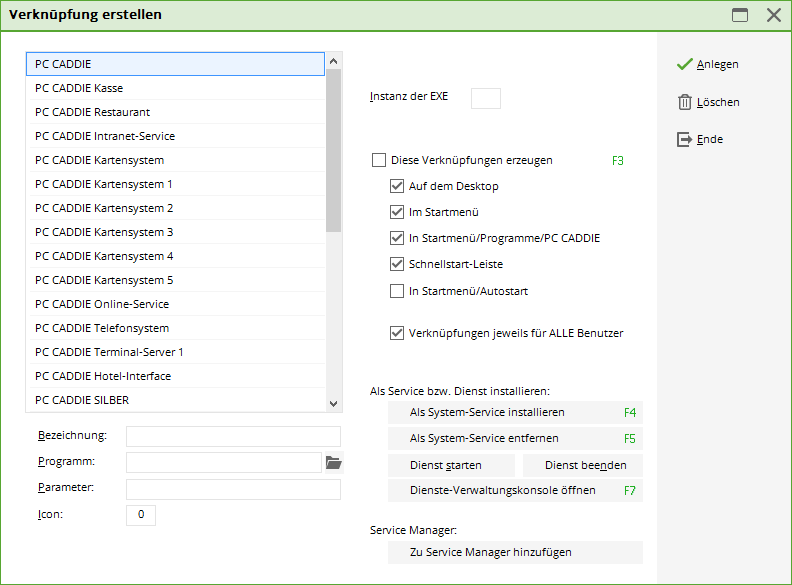Viewport: 792px width, 585px height.
Task: Uncheck 'Auf dem Desktop' option
Action: pos(397,186)
